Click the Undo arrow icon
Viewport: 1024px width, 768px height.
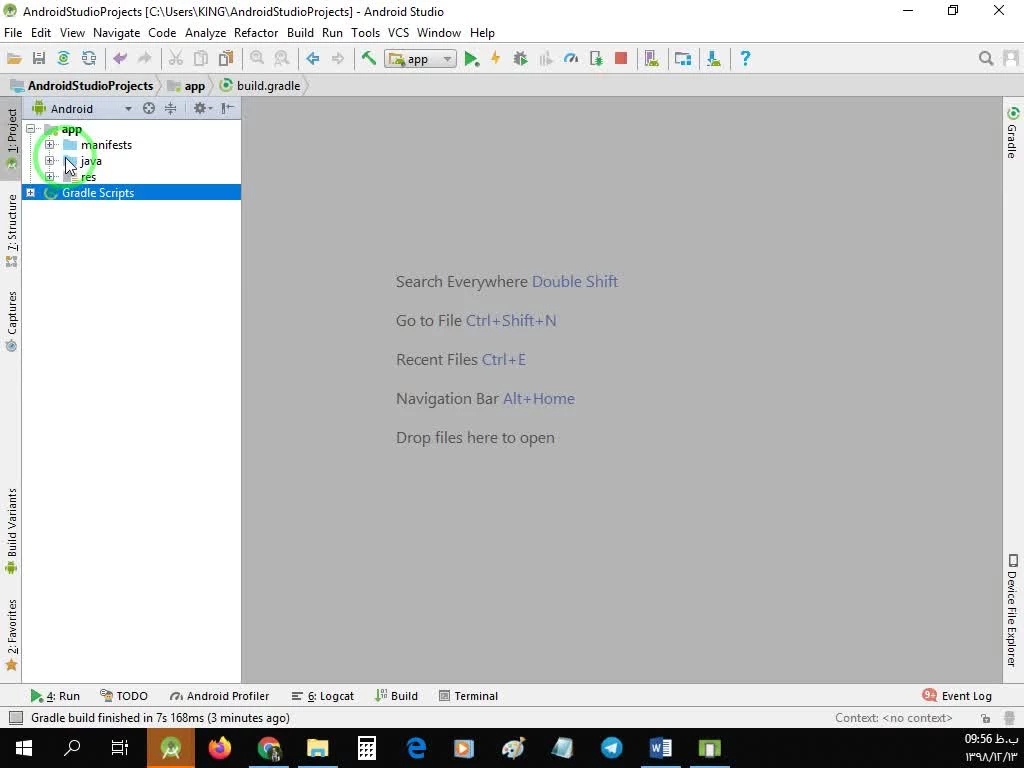click(120, 59)
